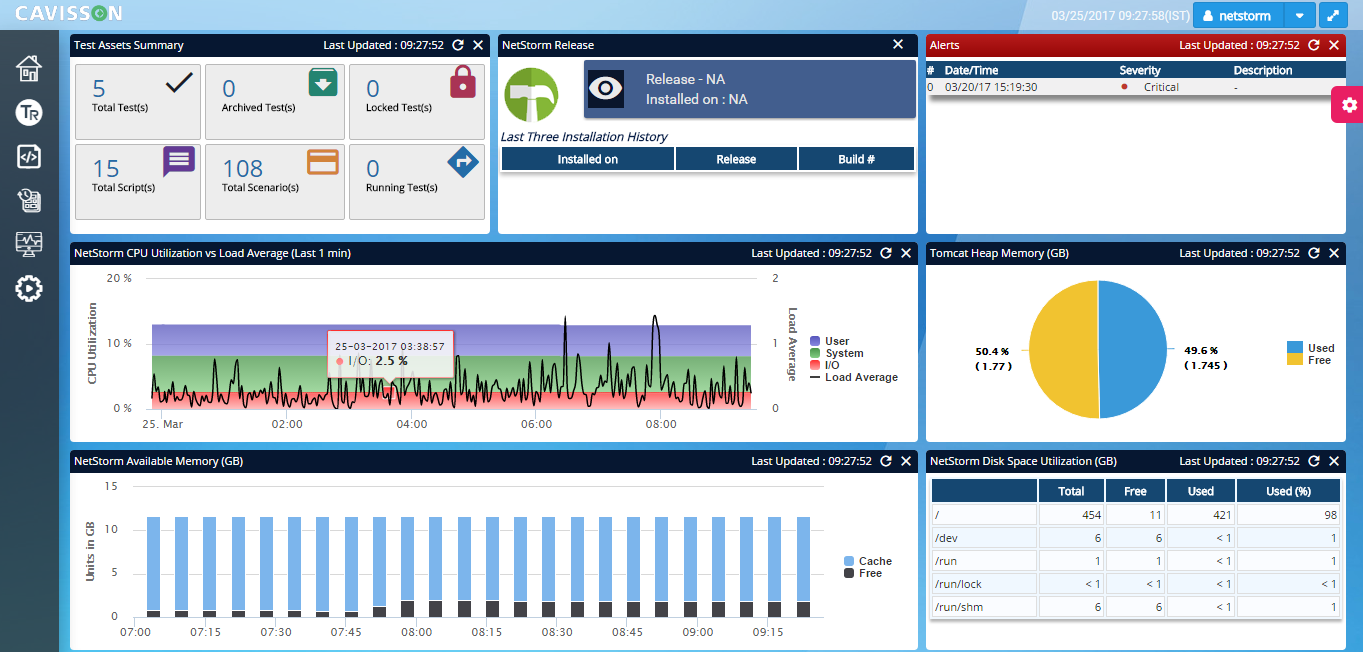Screen dimensions: 1363x652
Task: Click the Release column header
Action: pos(737,159)
